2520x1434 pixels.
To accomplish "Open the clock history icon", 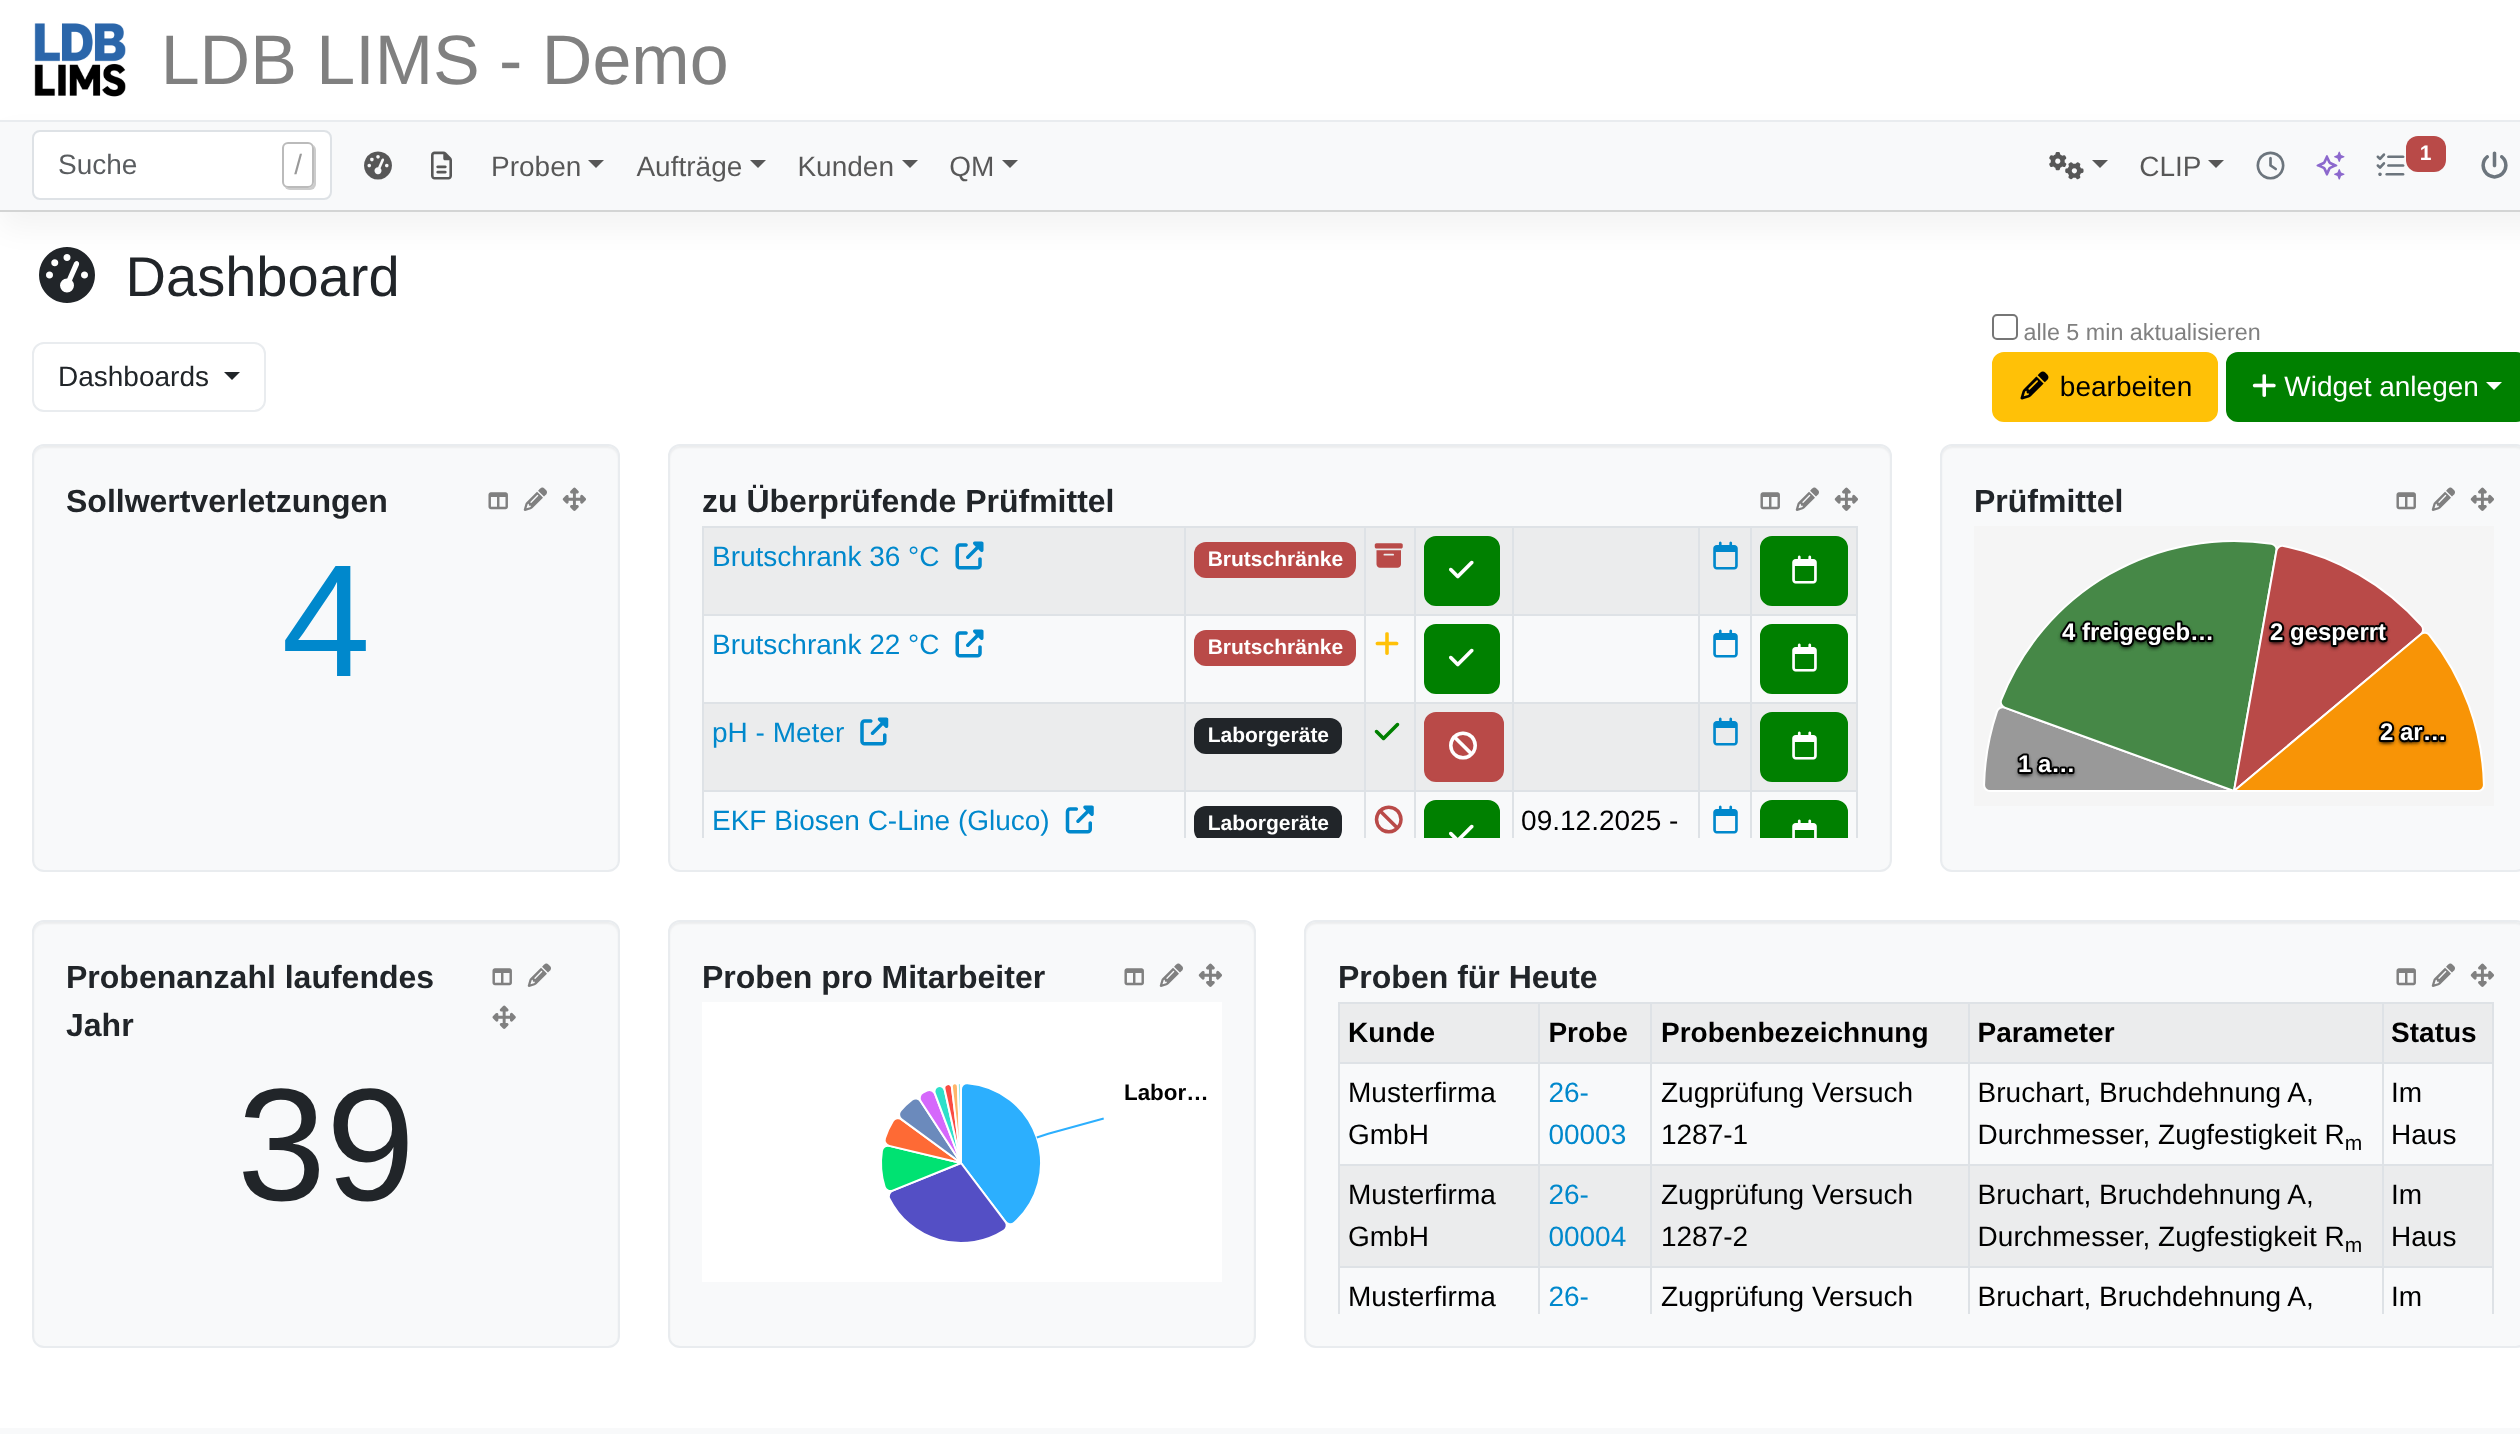I will click(x=2270, y=165).
